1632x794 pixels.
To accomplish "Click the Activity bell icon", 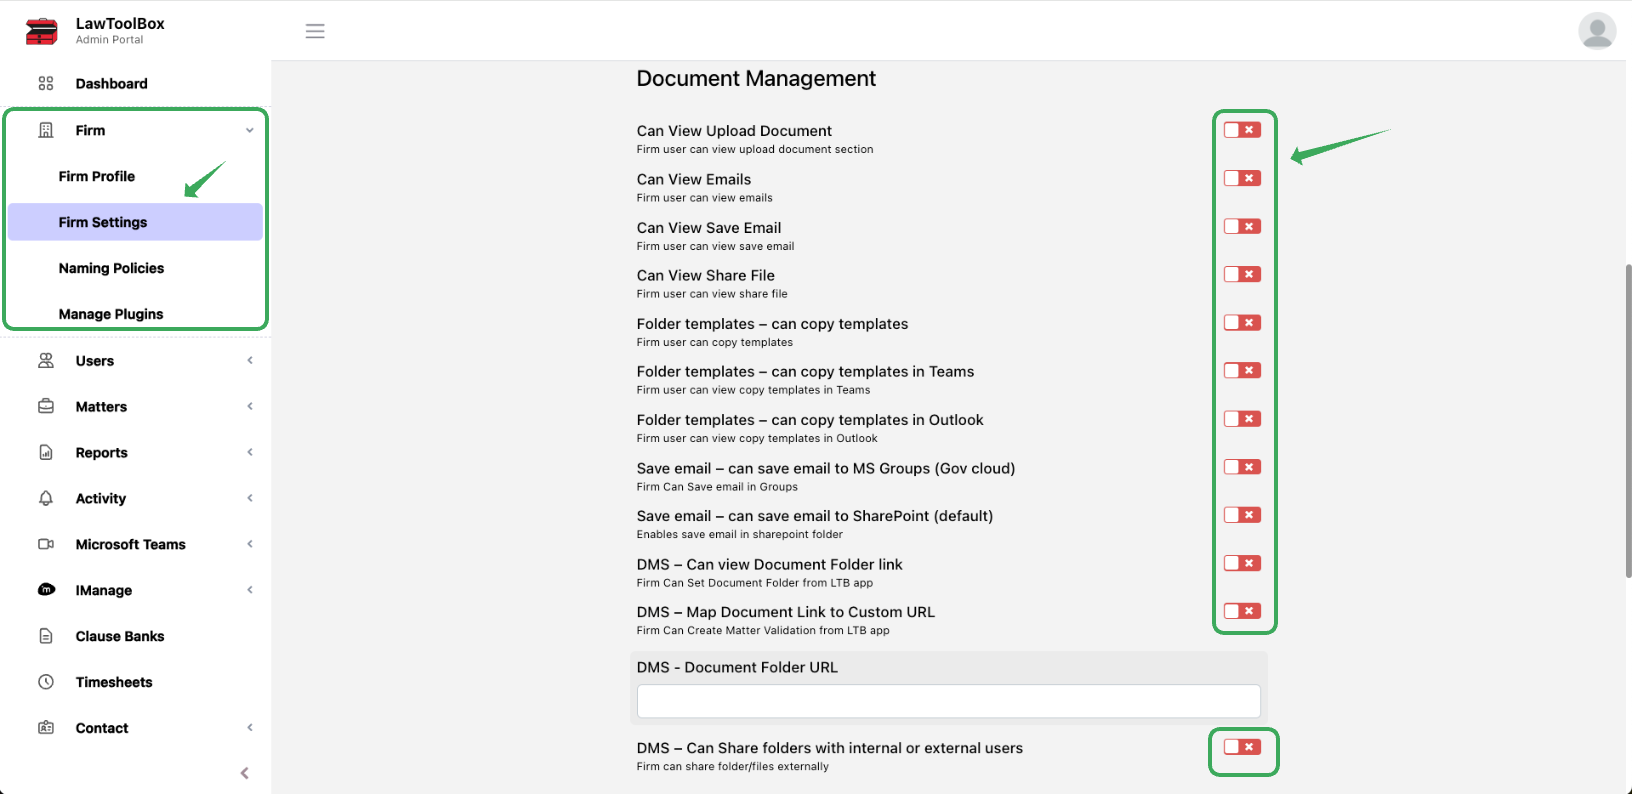I will 46,498.
